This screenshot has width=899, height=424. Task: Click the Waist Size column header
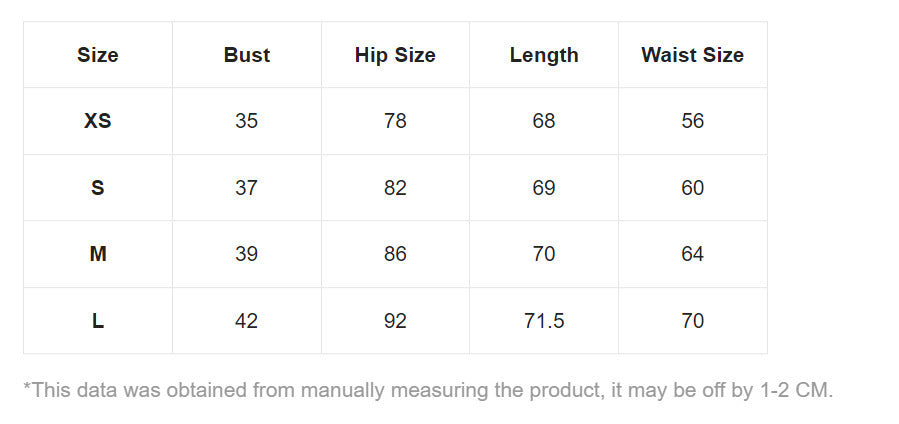pos(692,55)
